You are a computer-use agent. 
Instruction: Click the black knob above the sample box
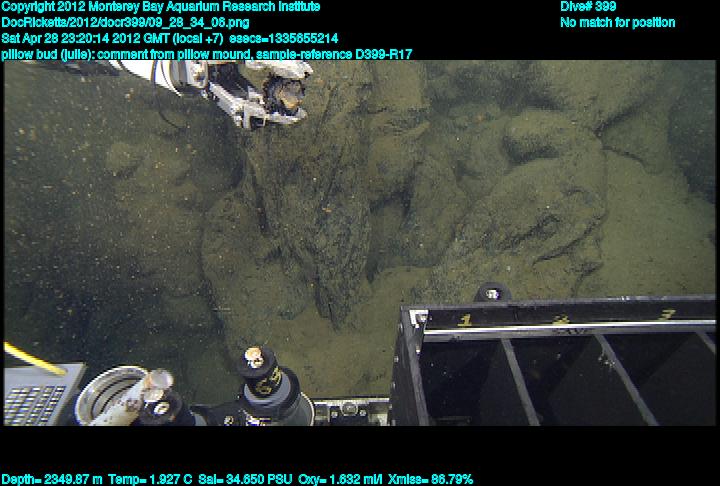point(490,293)
